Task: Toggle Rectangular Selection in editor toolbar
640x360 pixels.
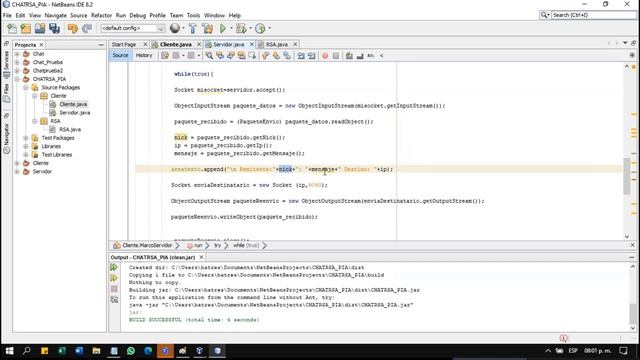Action: coord(252,56)
